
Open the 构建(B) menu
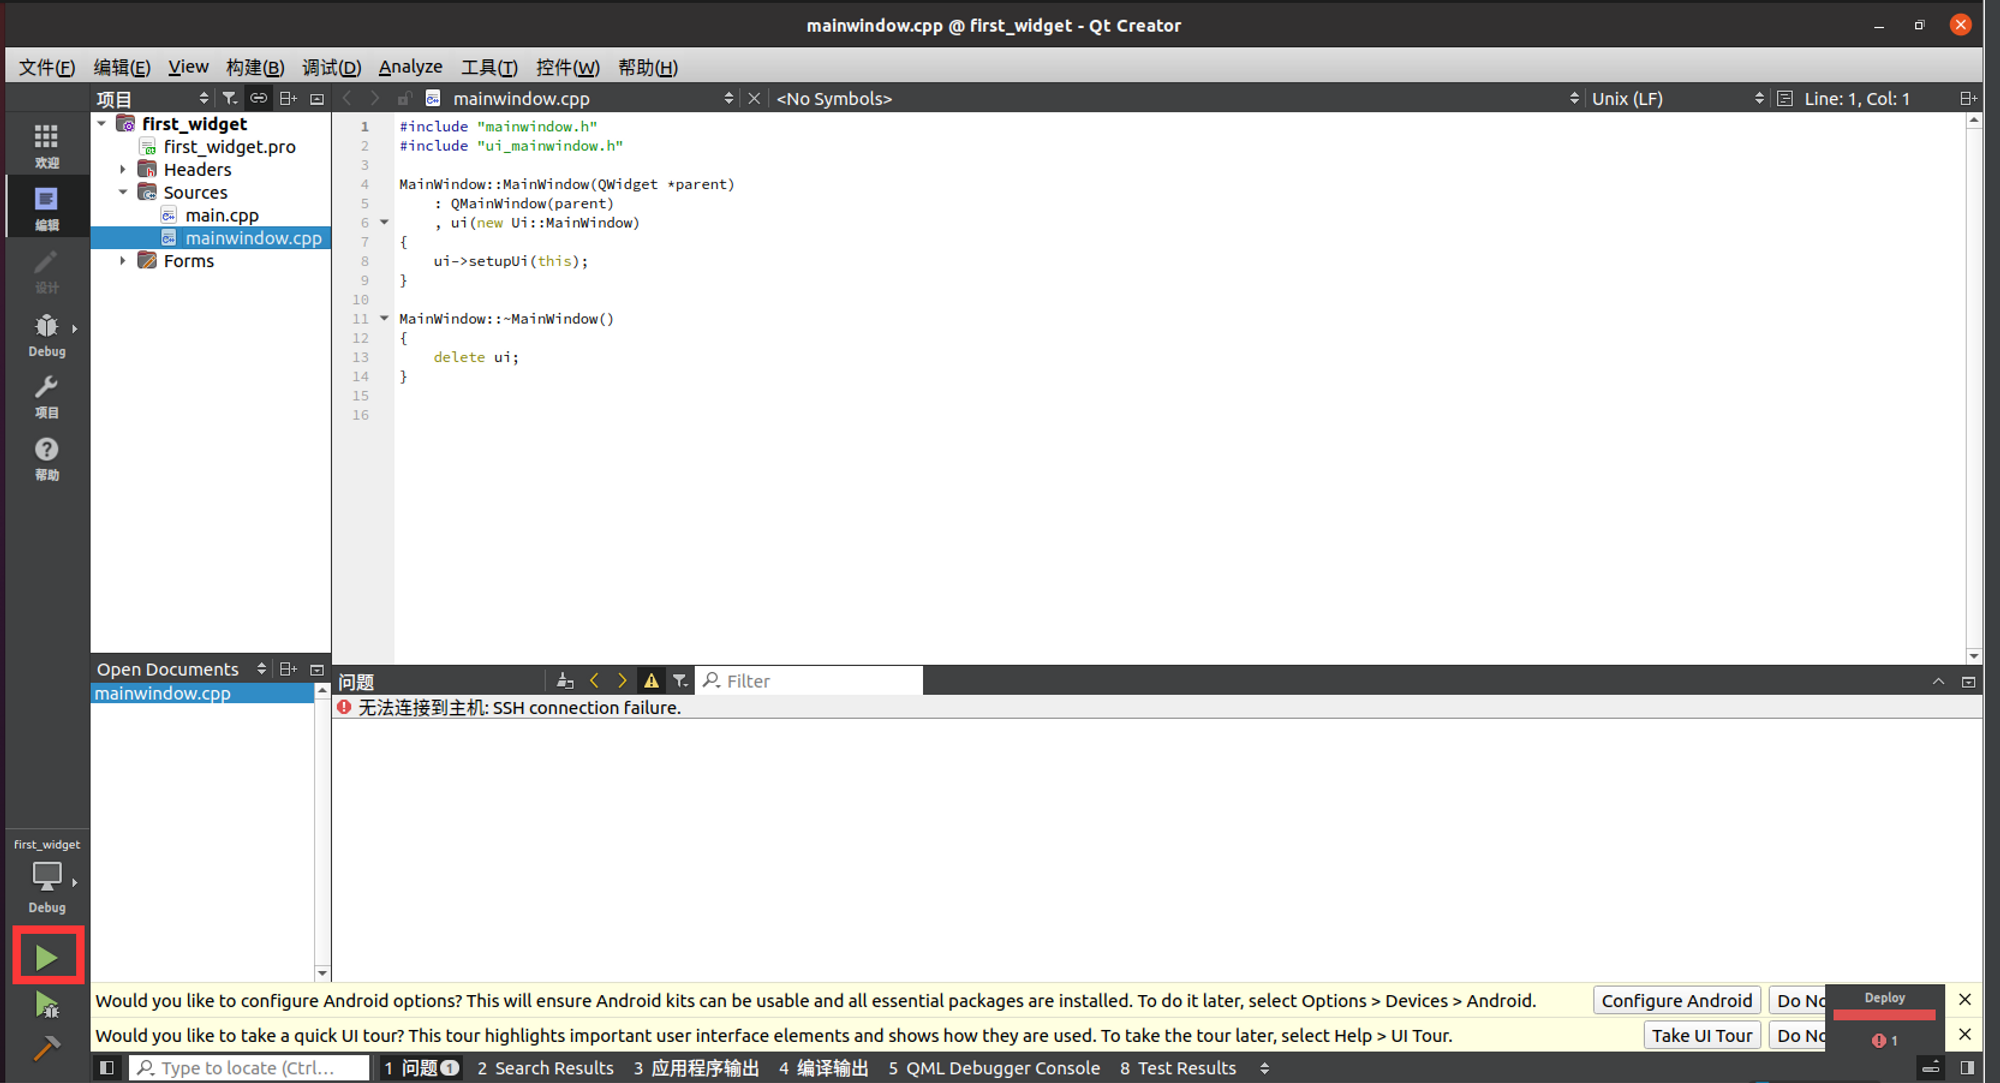[x=255, y=67]
